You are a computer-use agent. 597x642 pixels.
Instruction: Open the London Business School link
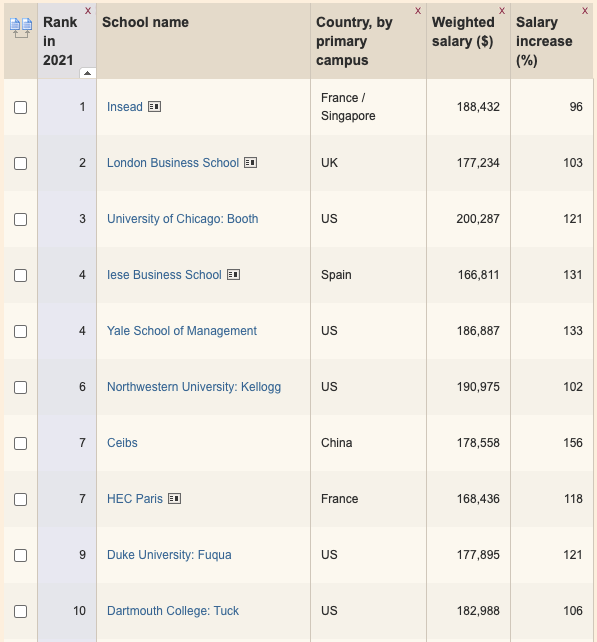(x=173, y=163)
